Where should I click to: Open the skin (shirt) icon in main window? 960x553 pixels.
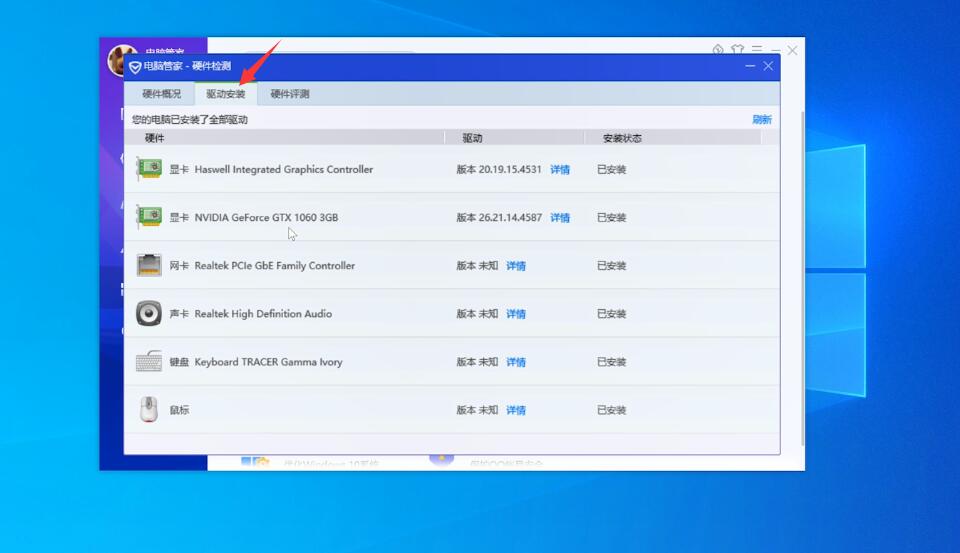click(x=737, y=49)
